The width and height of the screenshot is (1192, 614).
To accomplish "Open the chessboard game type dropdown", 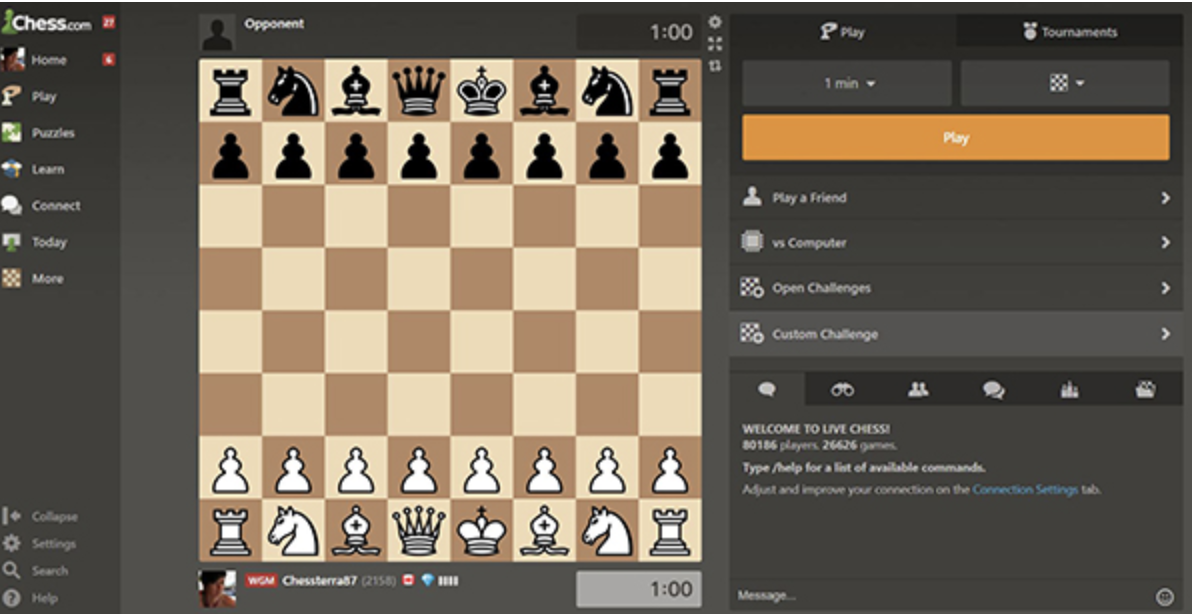I will tap(1065, 84).
